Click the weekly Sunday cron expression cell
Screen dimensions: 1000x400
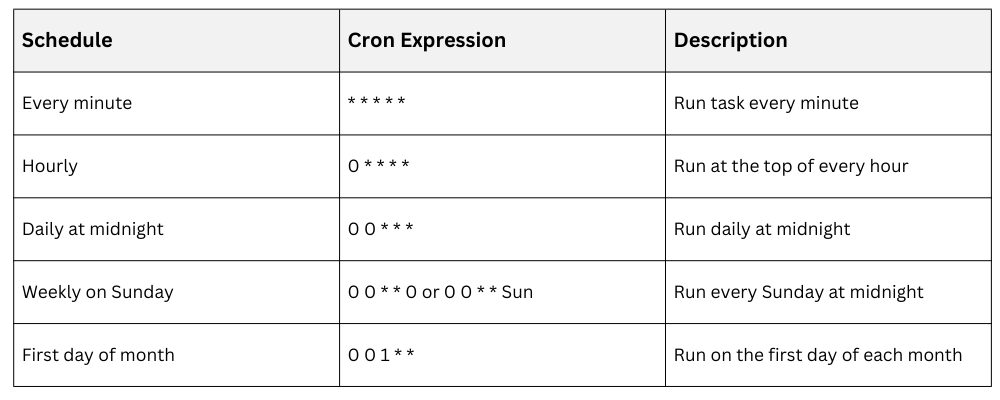440,292
